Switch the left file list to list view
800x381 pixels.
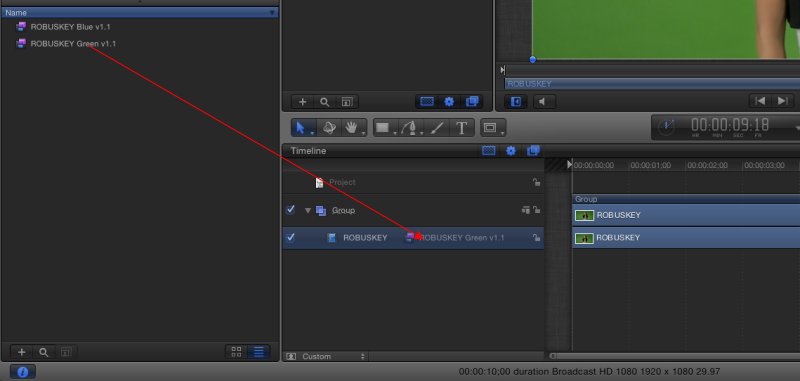259,351
